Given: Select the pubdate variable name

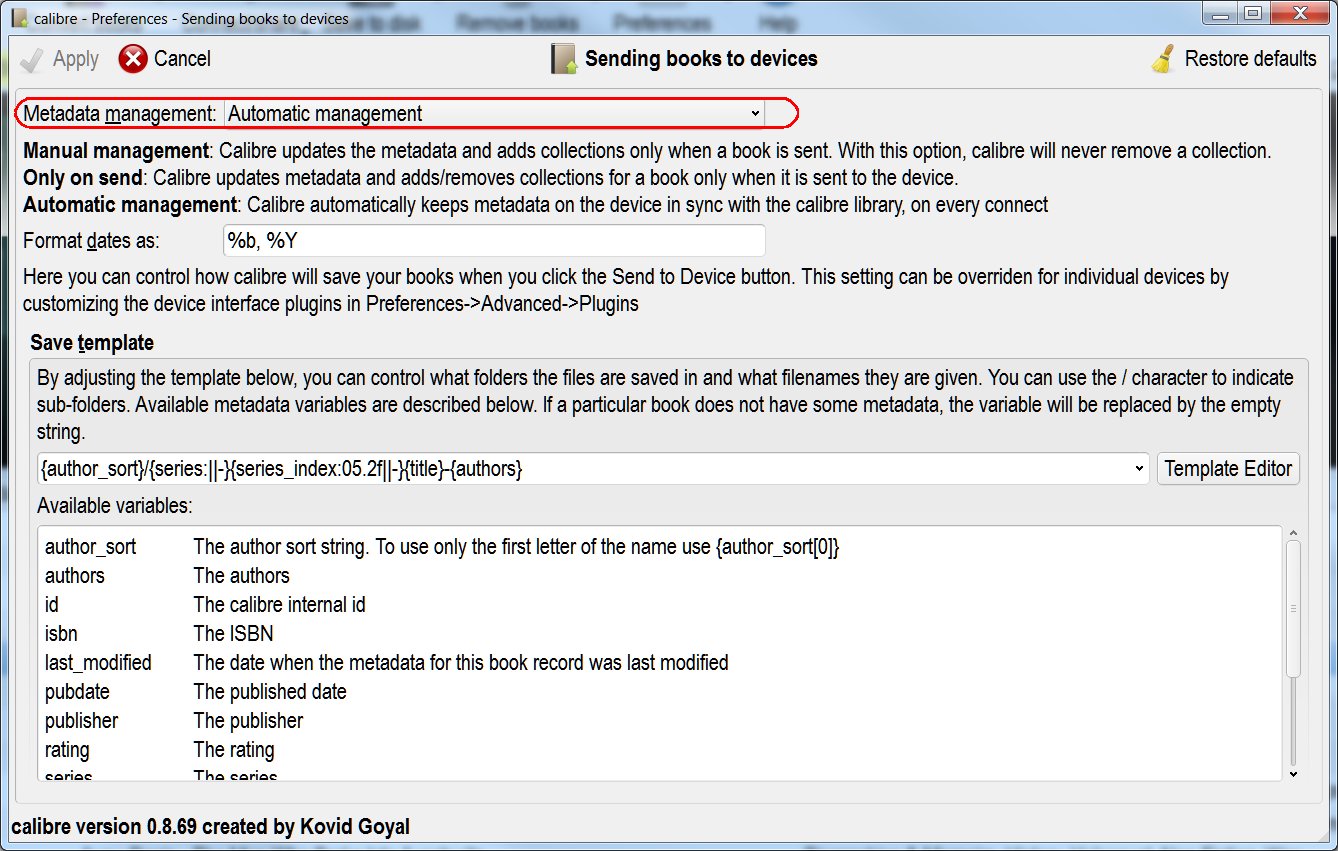Looking at the screenshot, I should click(x=77, y=692).
